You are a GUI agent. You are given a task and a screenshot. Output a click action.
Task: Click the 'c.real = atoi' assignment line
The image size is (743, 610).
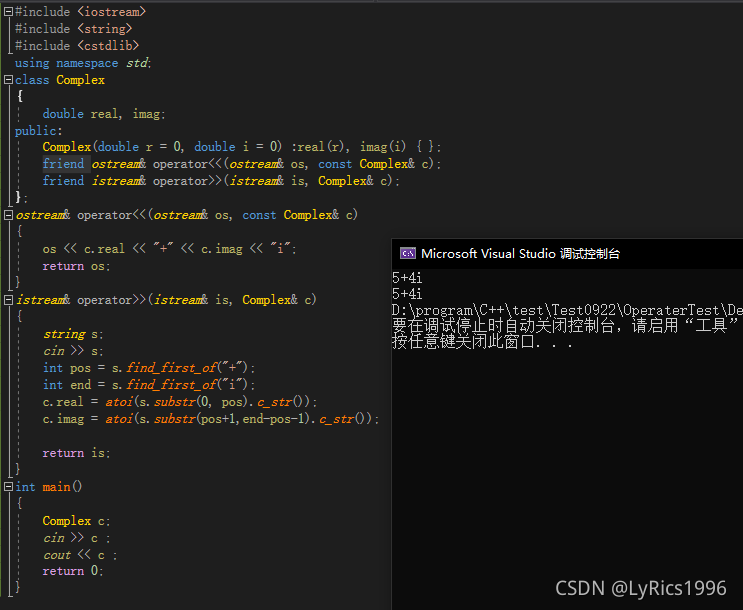point(180,402)
